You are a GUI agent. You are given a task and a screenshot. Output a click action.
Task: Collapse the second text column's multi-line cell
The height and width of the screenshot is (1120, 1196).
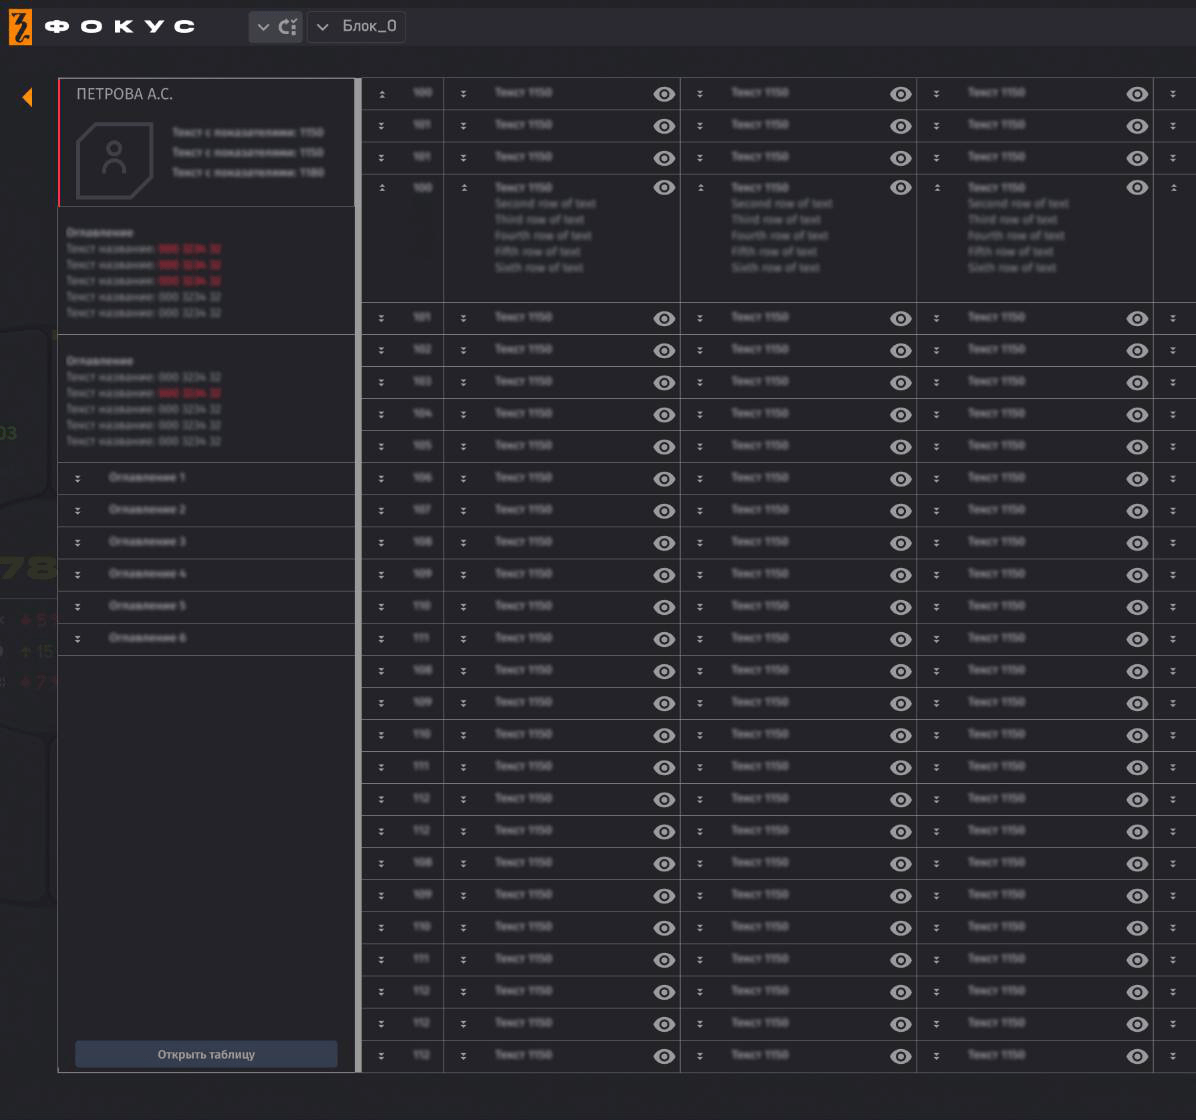tap(700, 188)
